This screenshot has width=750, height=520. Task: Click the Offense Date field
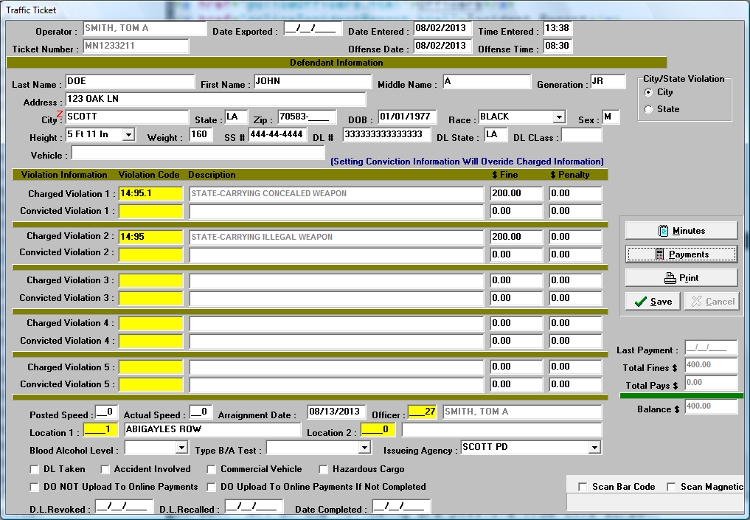442,46
